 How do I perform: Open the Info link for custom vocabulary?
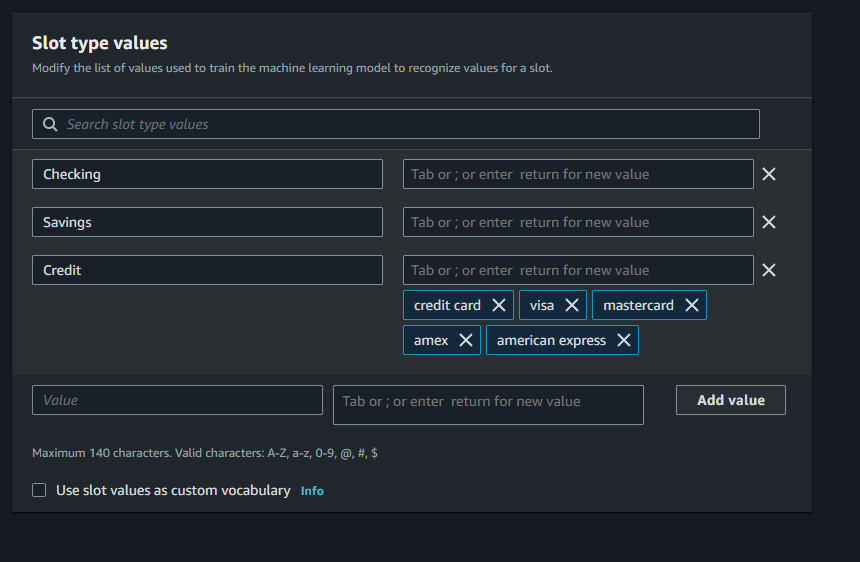coord(312,491)
